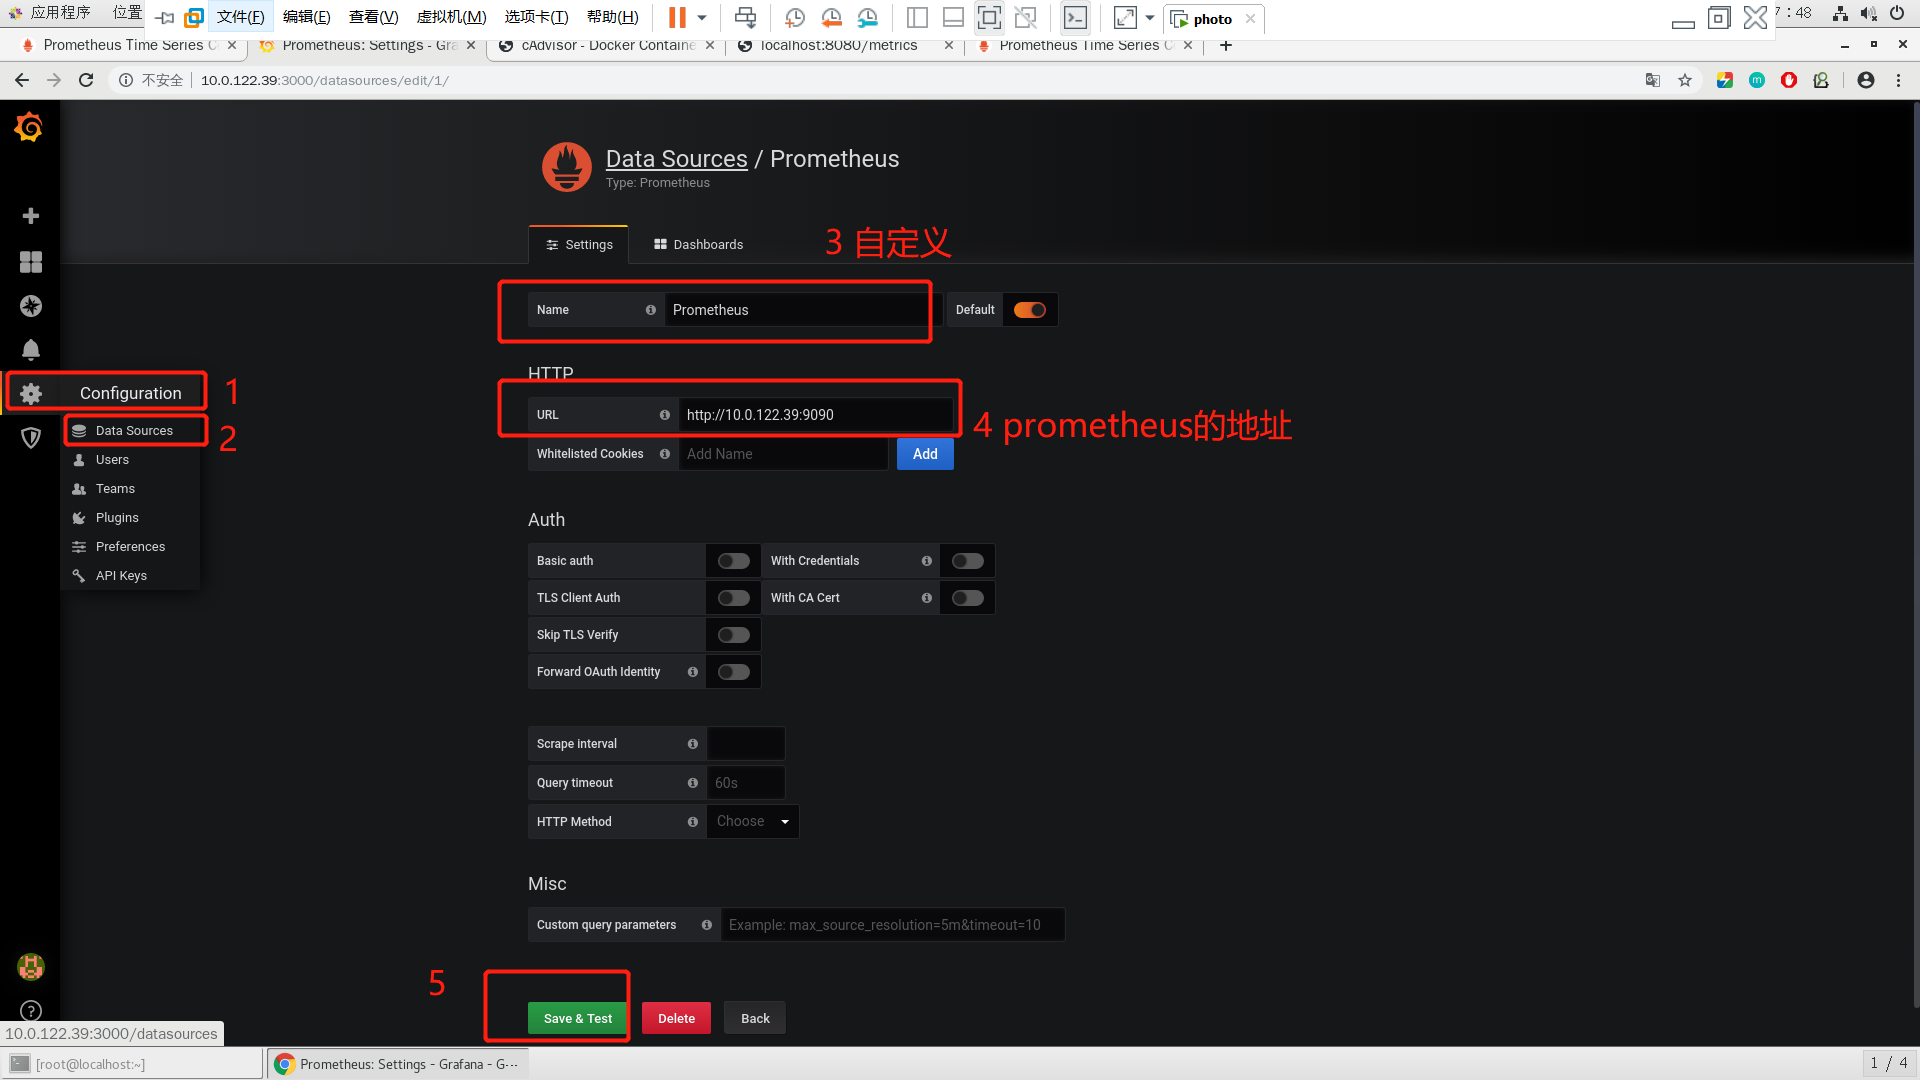
Task: Open the Alerting bell icon
Action: click(31, 349)
